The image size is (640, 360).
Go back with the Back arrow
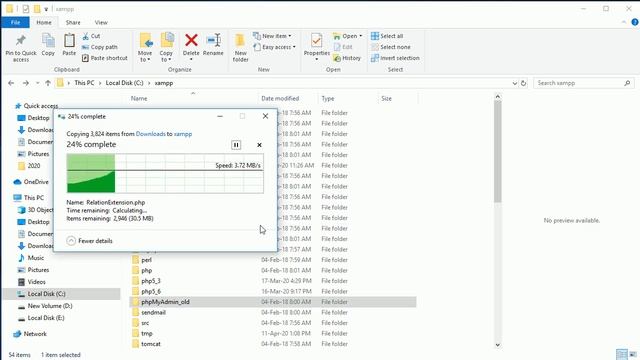(x=11, y=83)
